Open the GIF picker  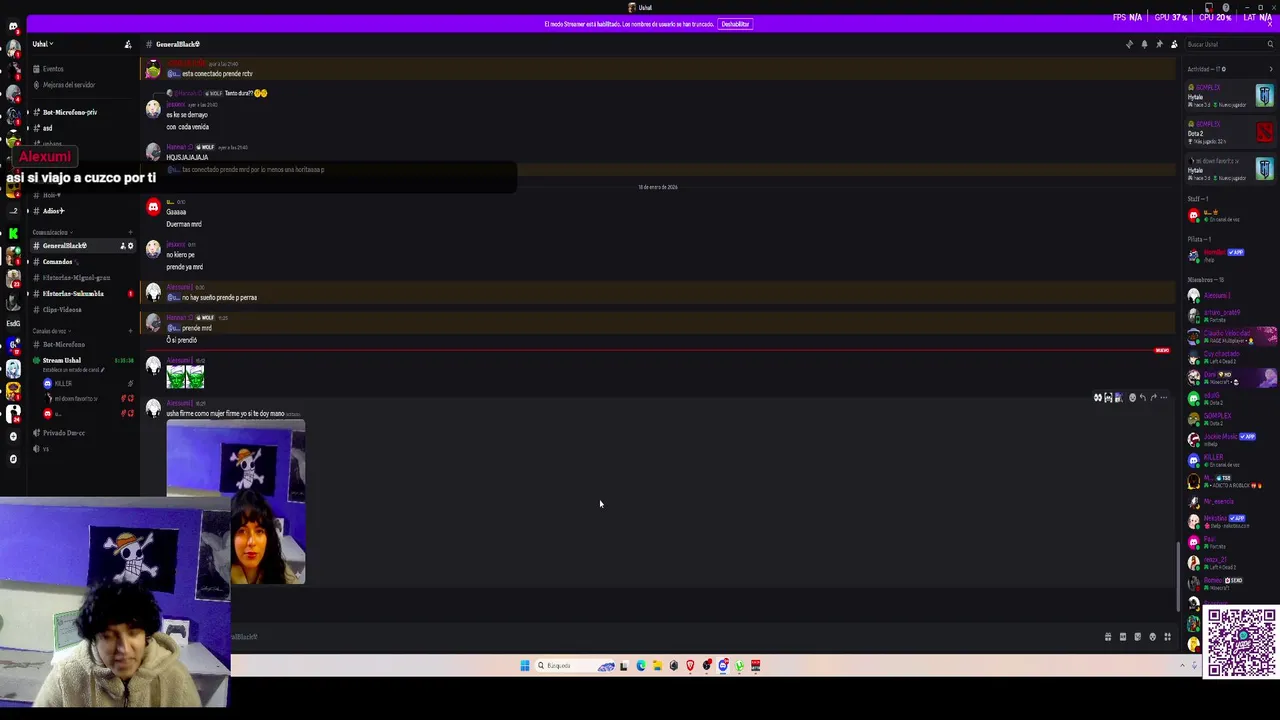tap(1123, 637)
